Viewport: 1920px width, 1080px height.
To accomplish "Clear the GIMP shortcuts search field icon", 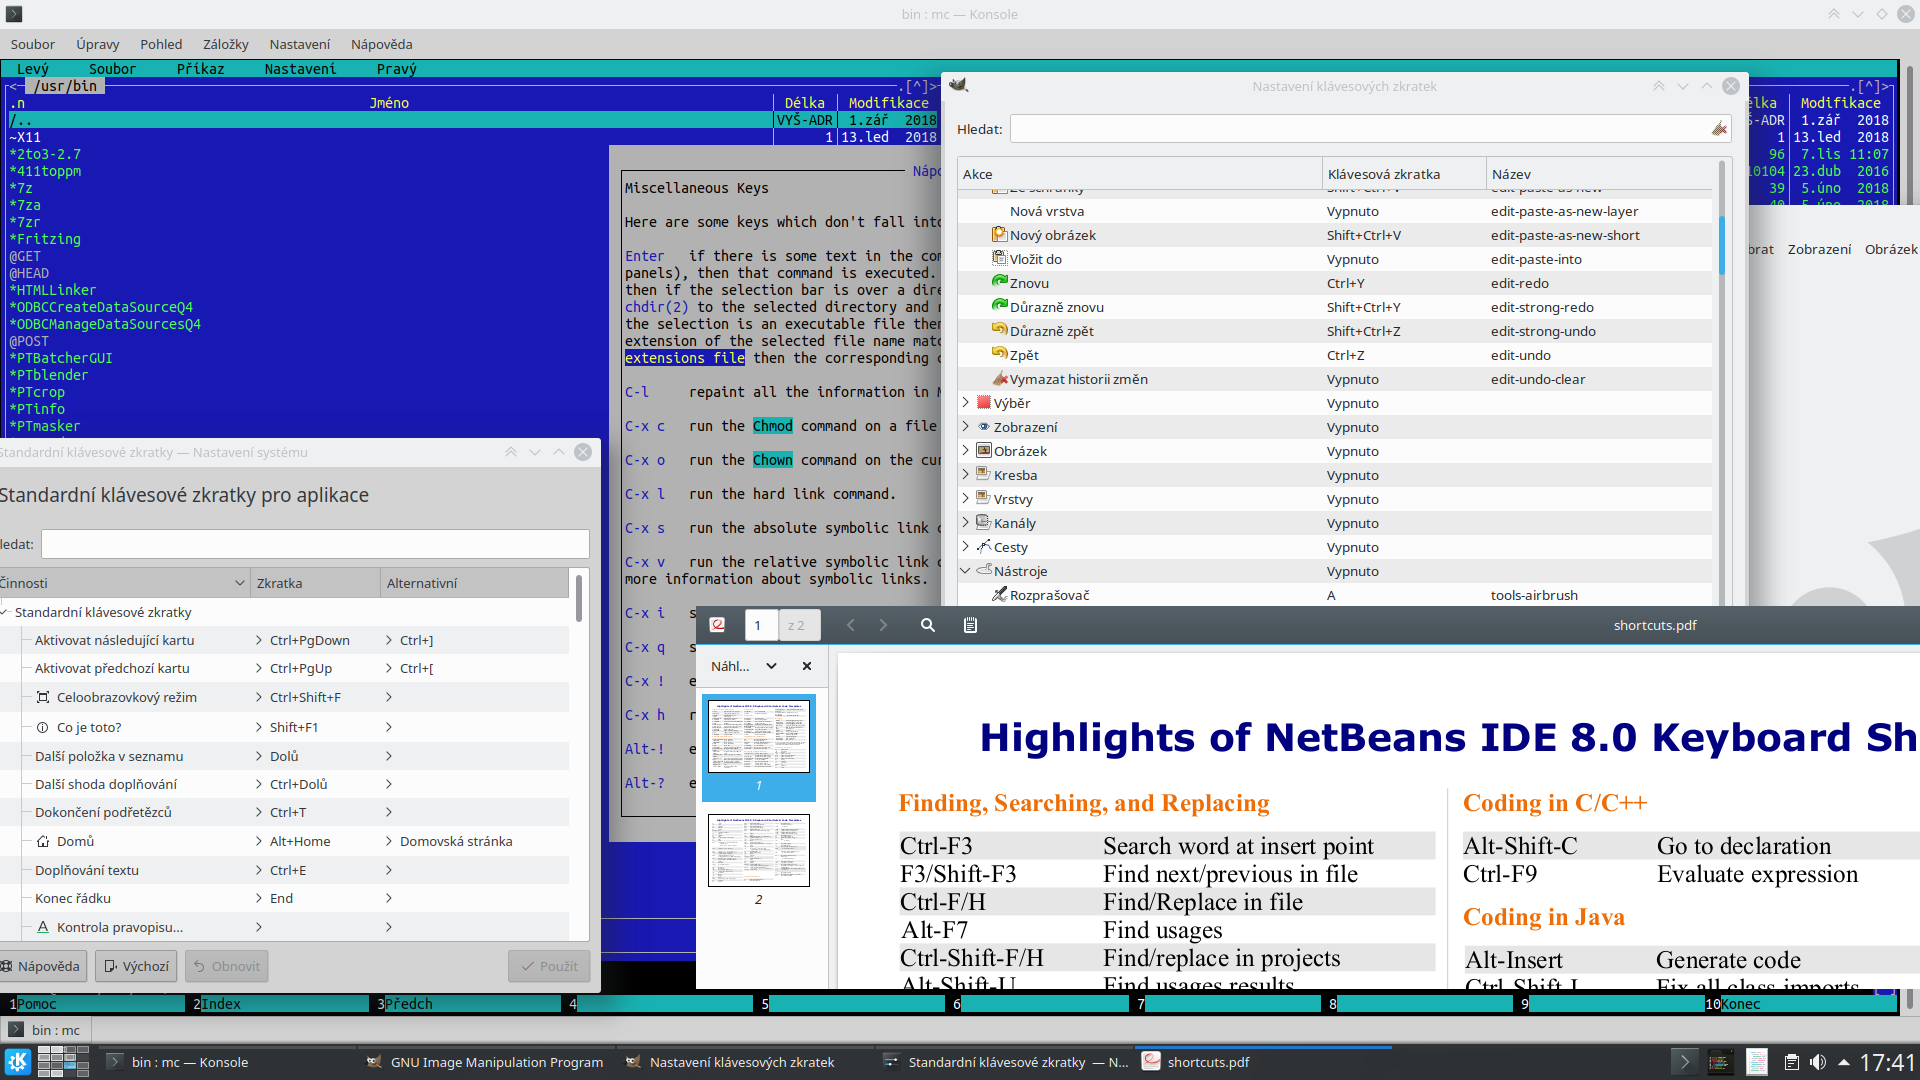I will click(x=1719, y=129).
